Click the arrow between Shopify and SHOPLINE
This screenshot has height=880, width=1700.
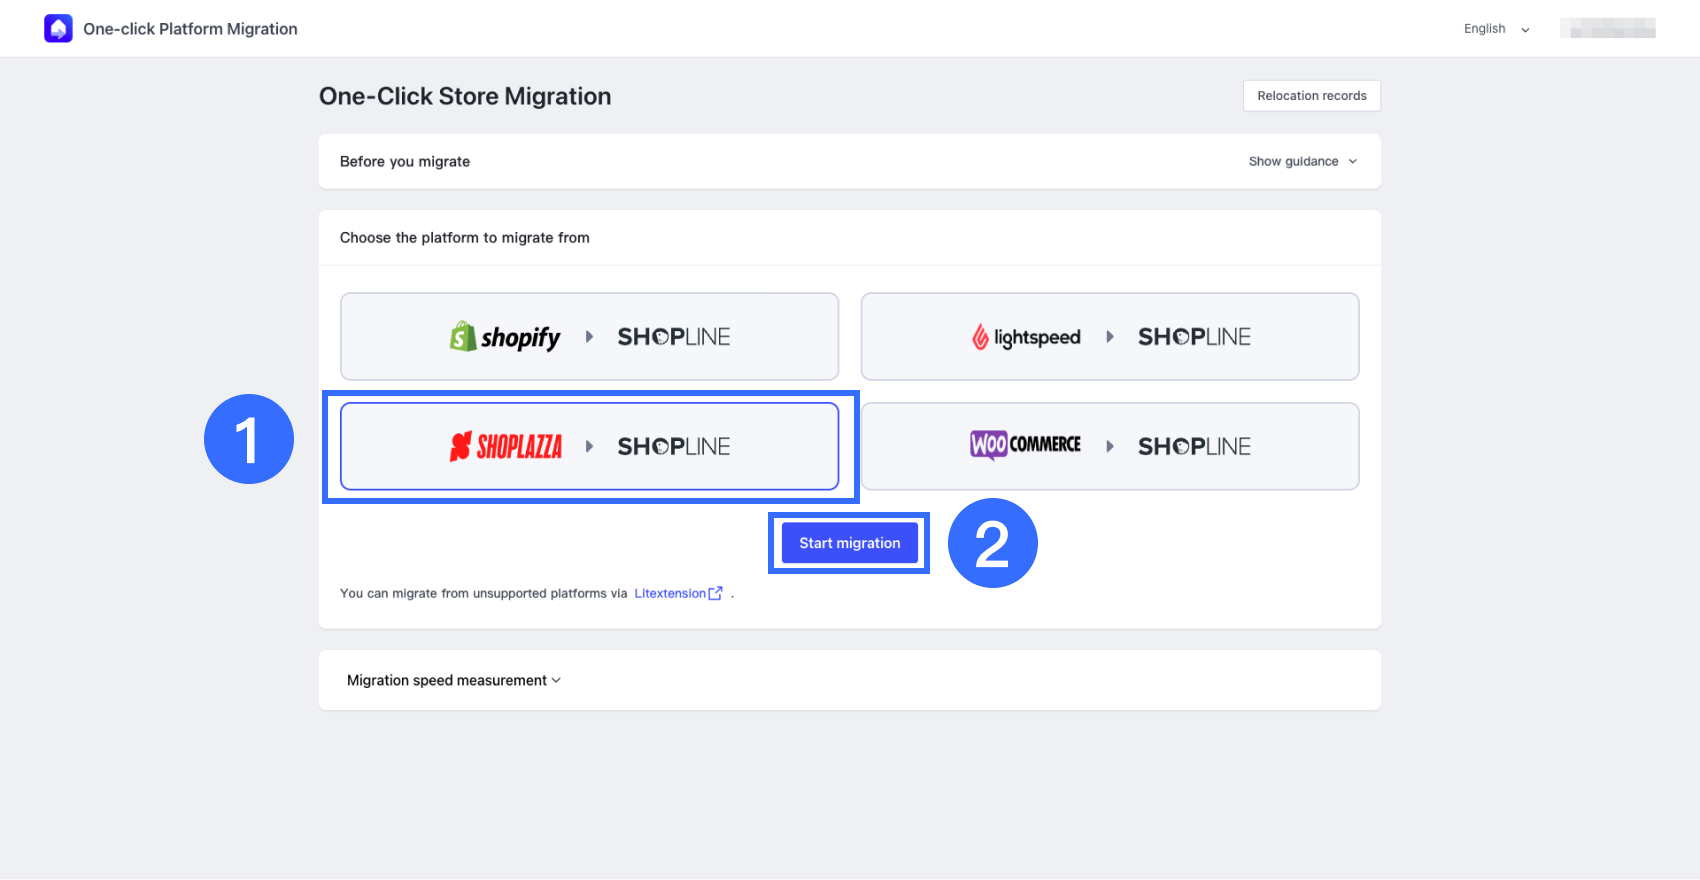(589, 337)
